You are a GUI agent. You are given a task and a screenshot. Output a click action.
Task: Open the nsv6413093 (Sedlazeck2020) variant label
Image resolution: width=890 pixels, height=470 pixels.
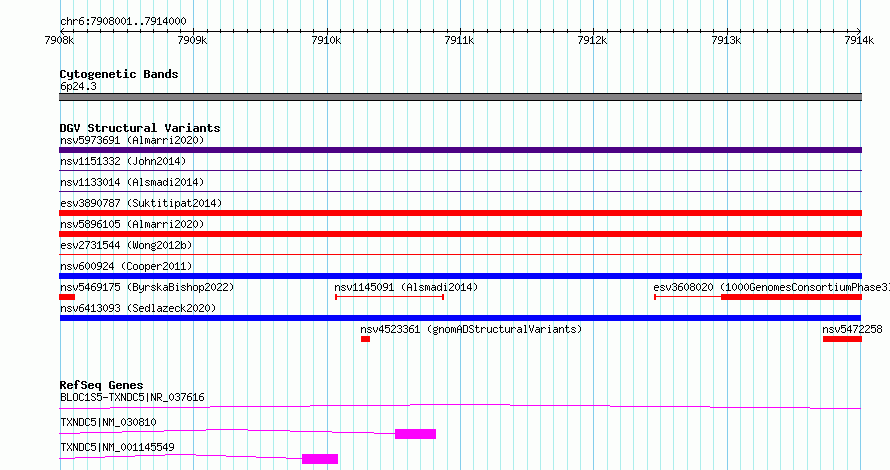click(138, 308)
